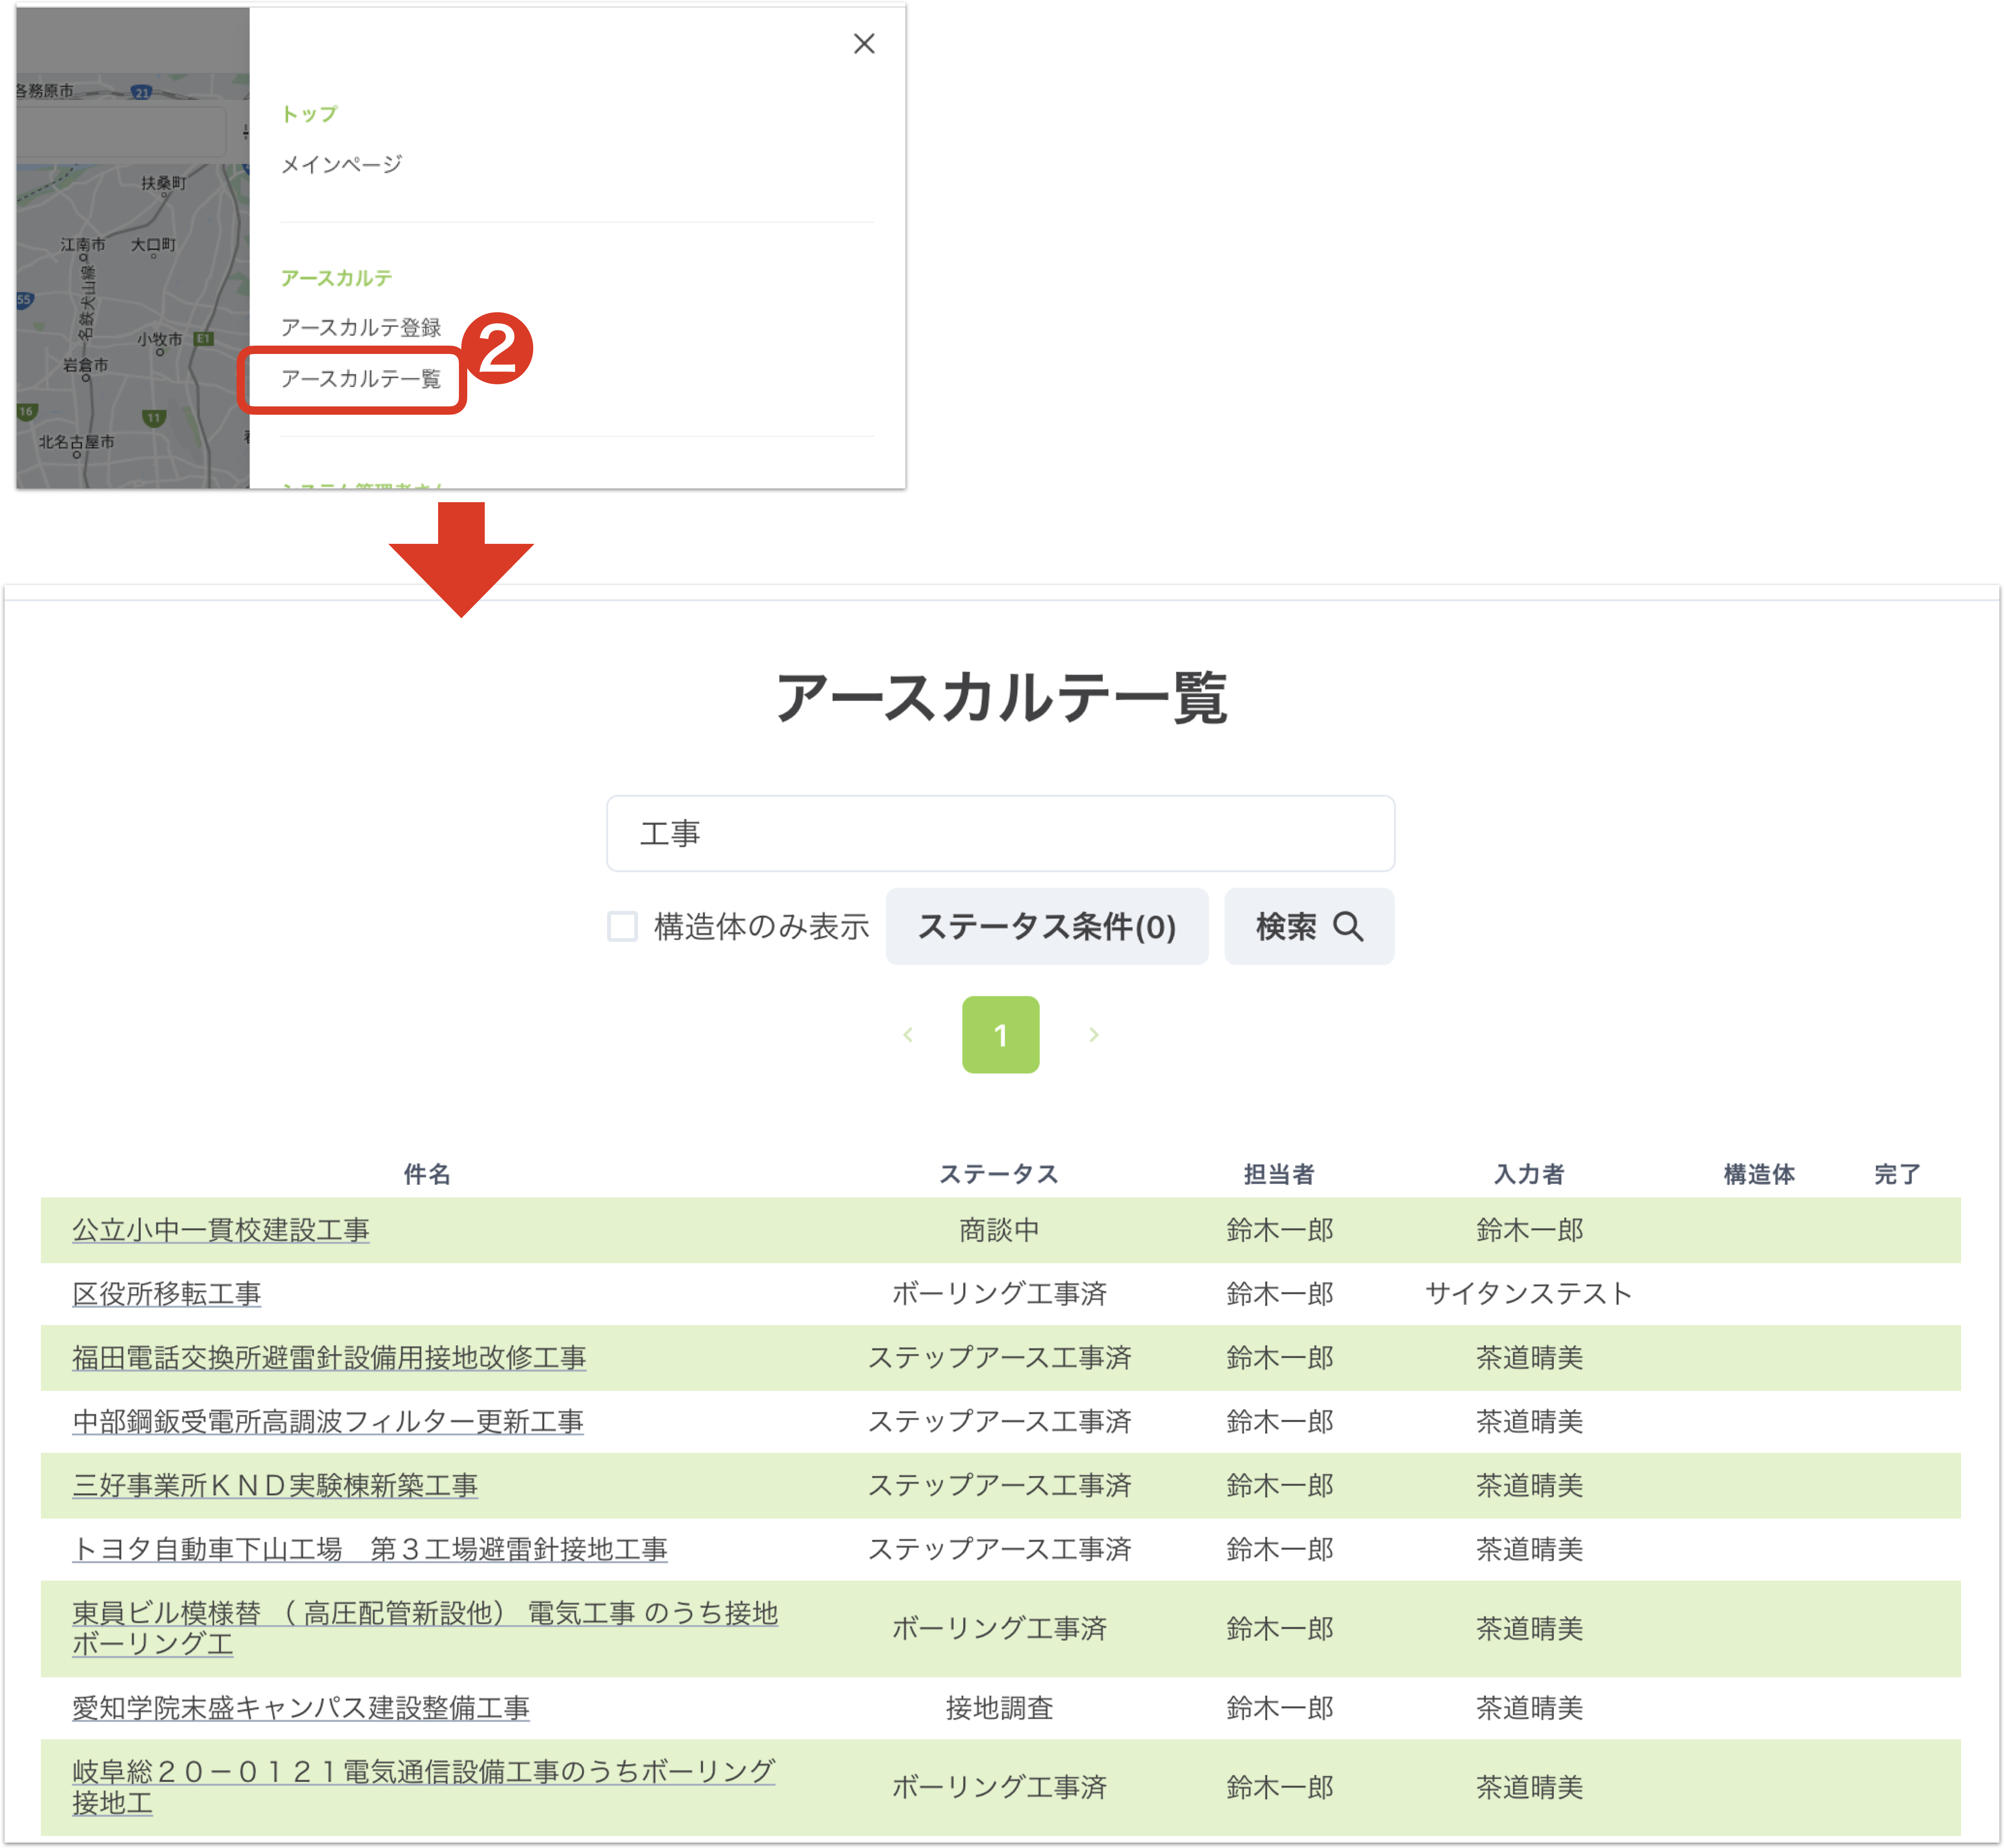The image size is (2004, 1848).
Task: Open ステータス条件(0) filter dropdown
Action: pyautogui.click(x=1046, y=926)
